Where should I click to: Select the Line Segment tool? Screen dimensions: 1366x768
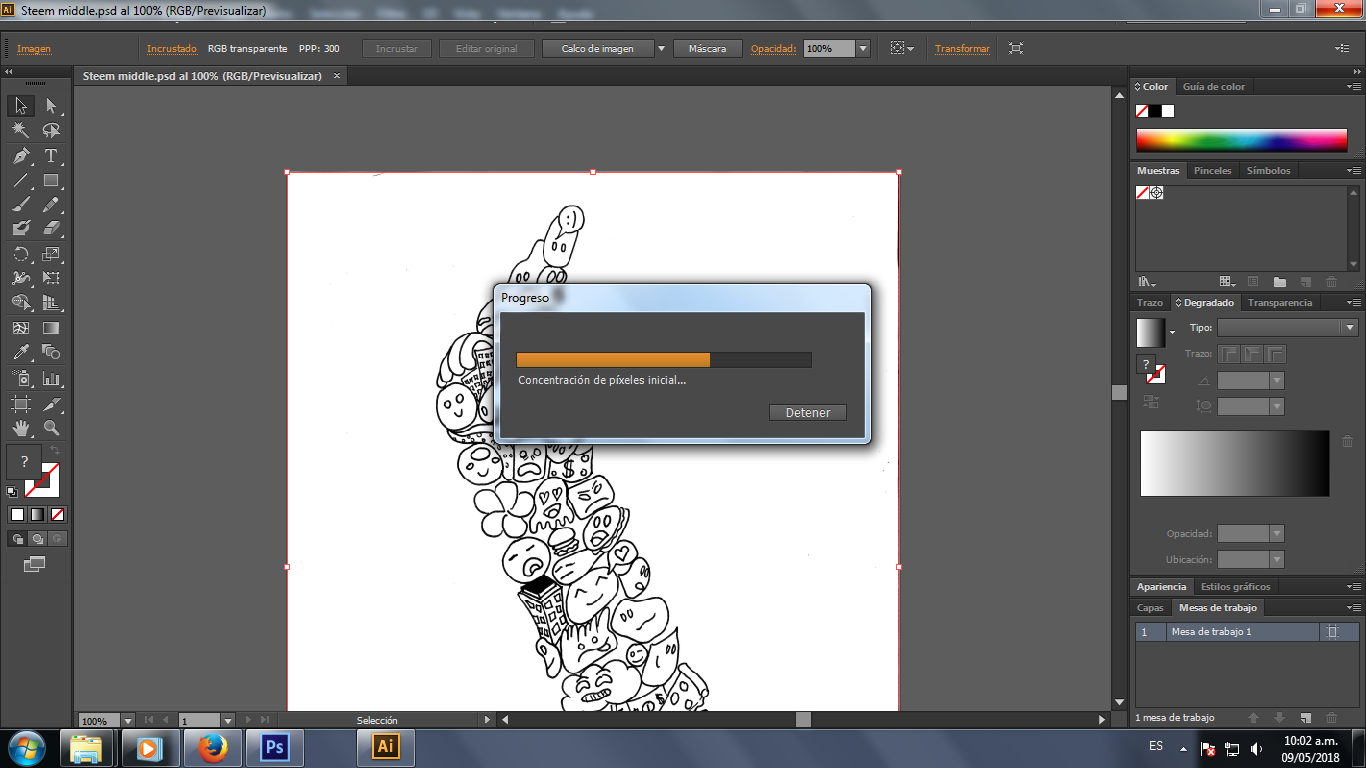[x=21, y=181]
